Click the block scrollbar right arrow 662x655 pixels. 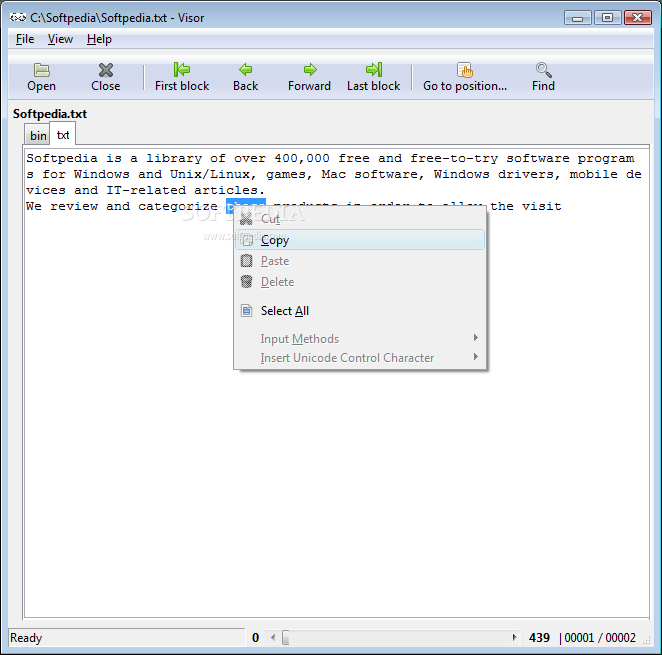click(514, 637)
